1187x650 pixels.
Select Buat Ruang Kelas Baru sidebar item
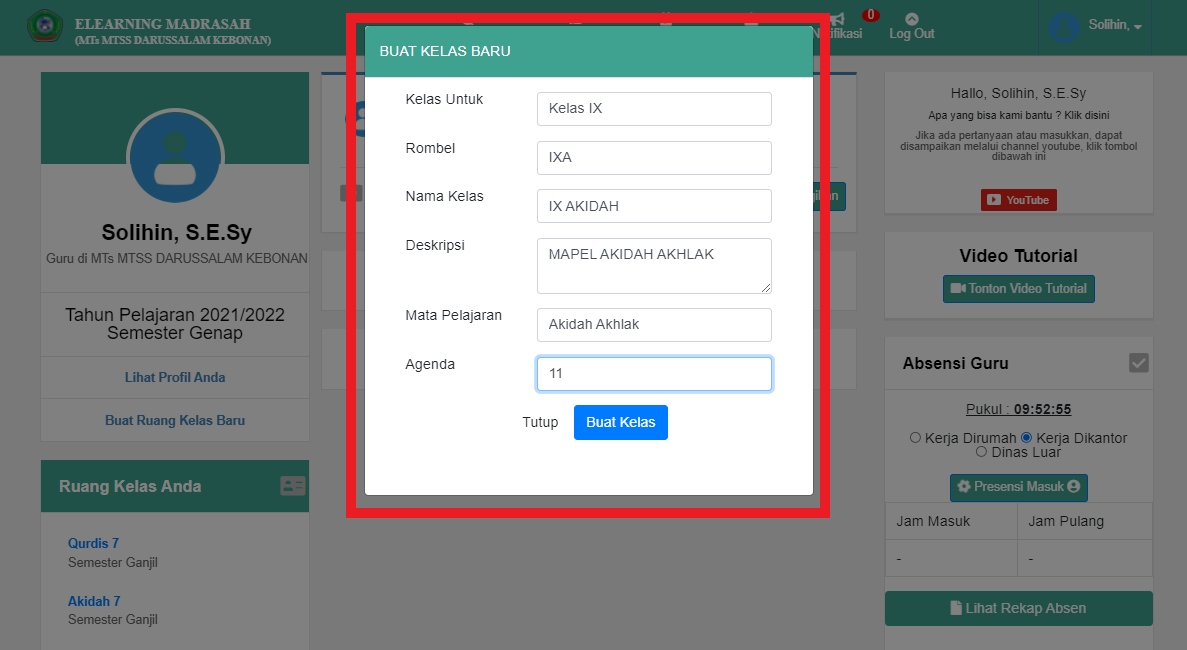pos(175,421)
